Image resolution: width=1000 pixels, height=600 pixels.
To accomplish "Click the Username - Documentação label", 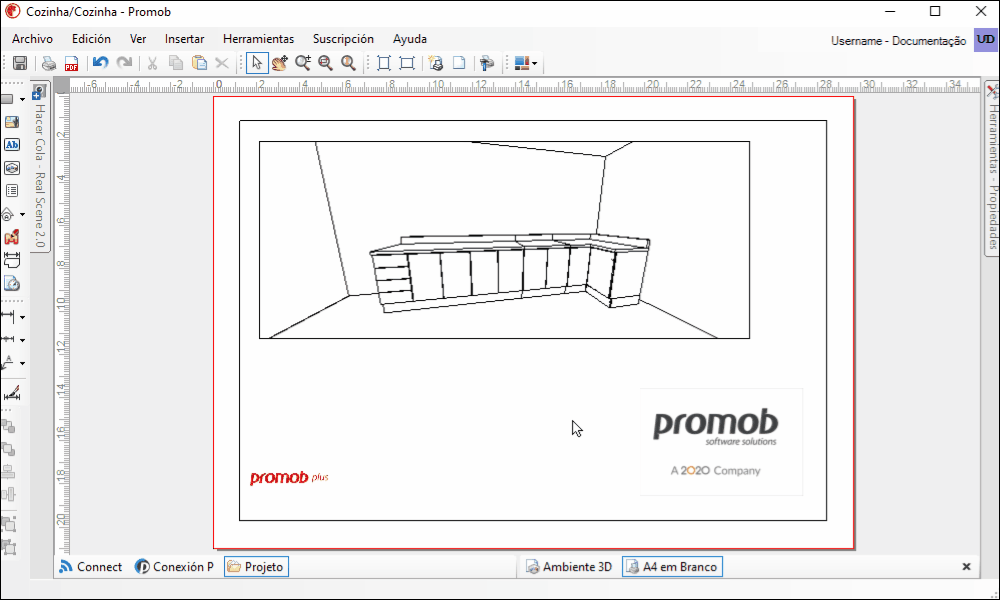I will click(898, 41).
